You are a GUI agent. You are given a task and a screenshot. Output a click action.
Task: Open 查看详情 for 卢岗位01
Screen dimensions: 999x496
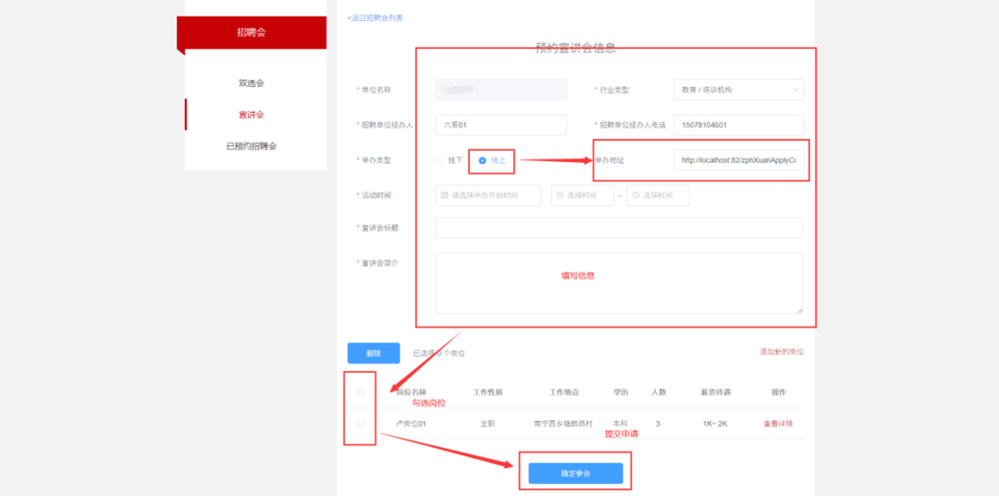(778, 423)
